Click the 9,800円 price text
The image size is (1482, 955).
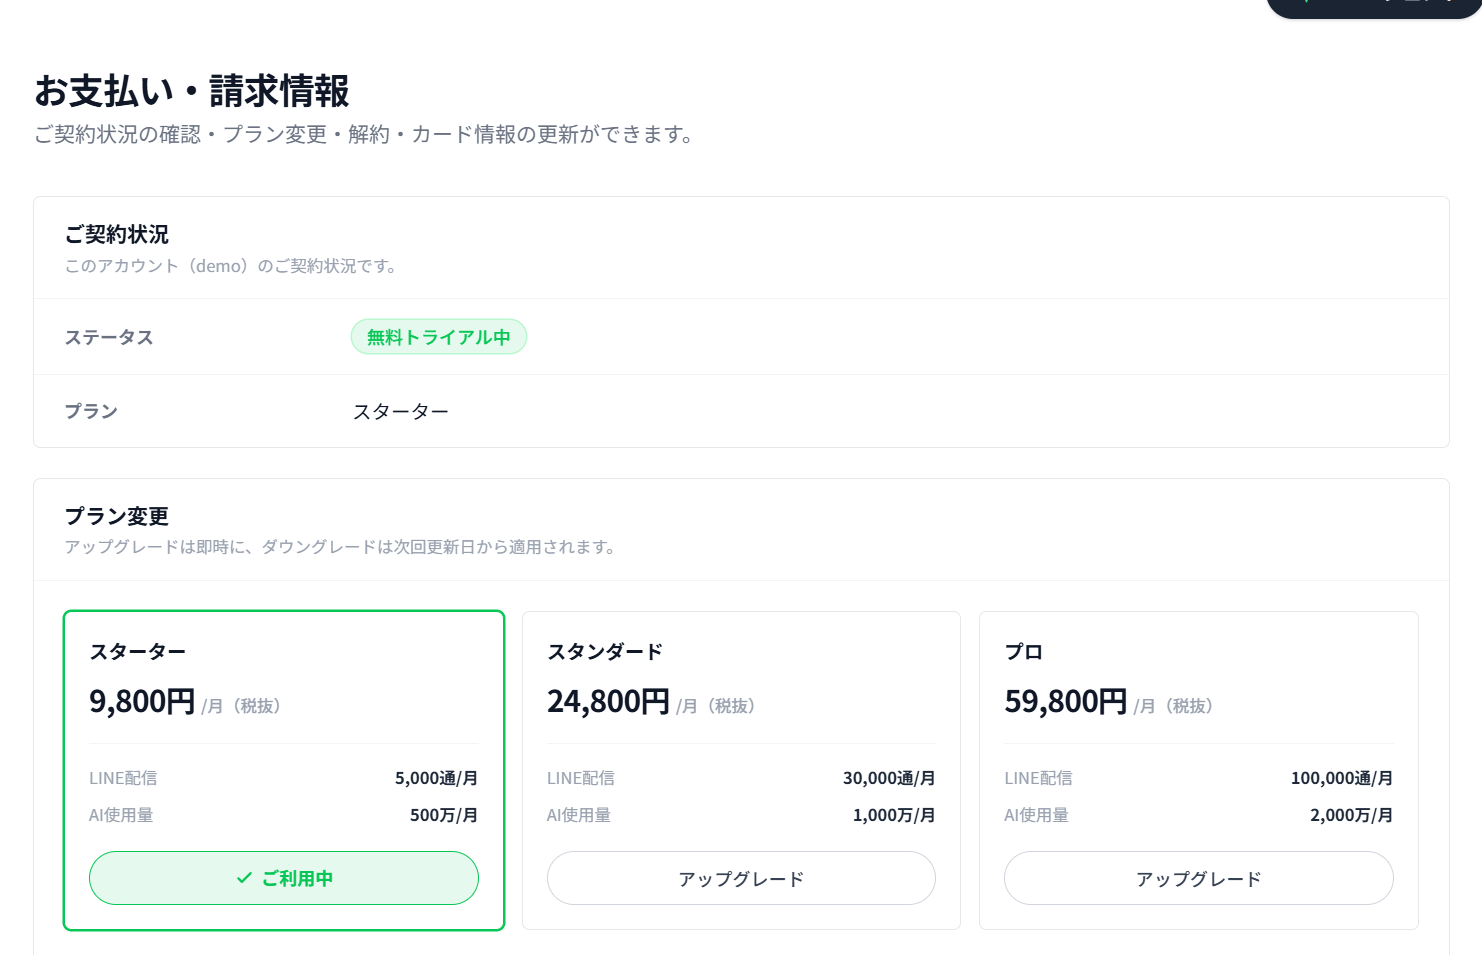pos(142,702)
